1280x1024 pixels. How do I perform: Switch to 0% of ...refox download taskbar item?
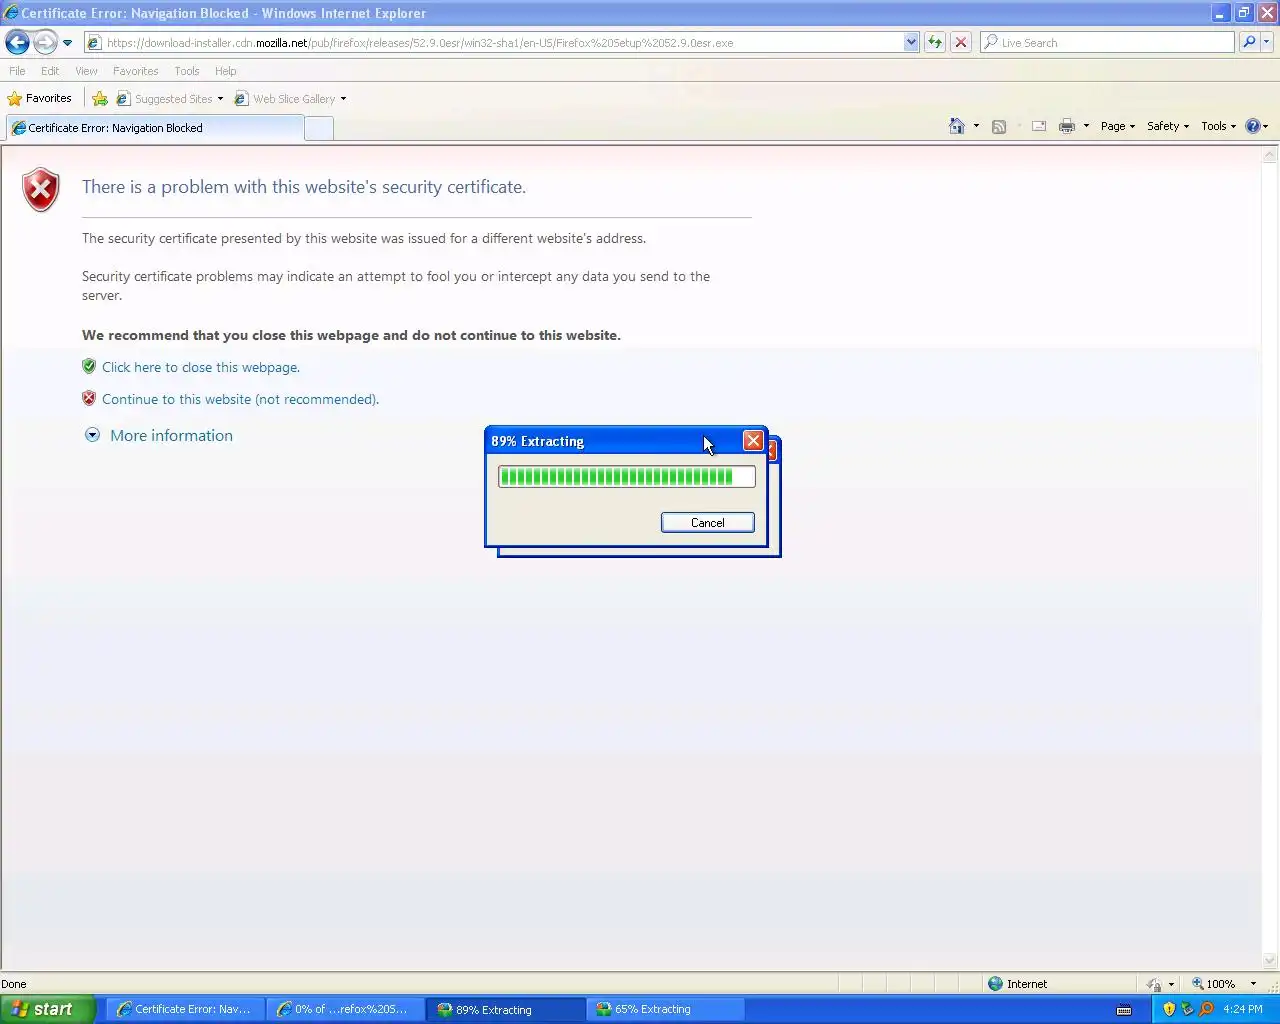click(344, 1009)
